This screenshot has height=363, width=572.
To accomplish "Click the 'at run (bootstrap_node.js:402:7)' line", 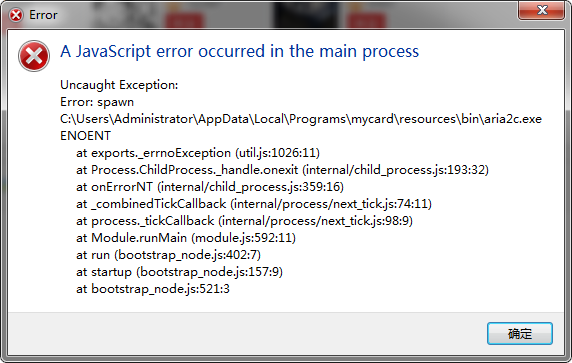I will click(169, 255).
